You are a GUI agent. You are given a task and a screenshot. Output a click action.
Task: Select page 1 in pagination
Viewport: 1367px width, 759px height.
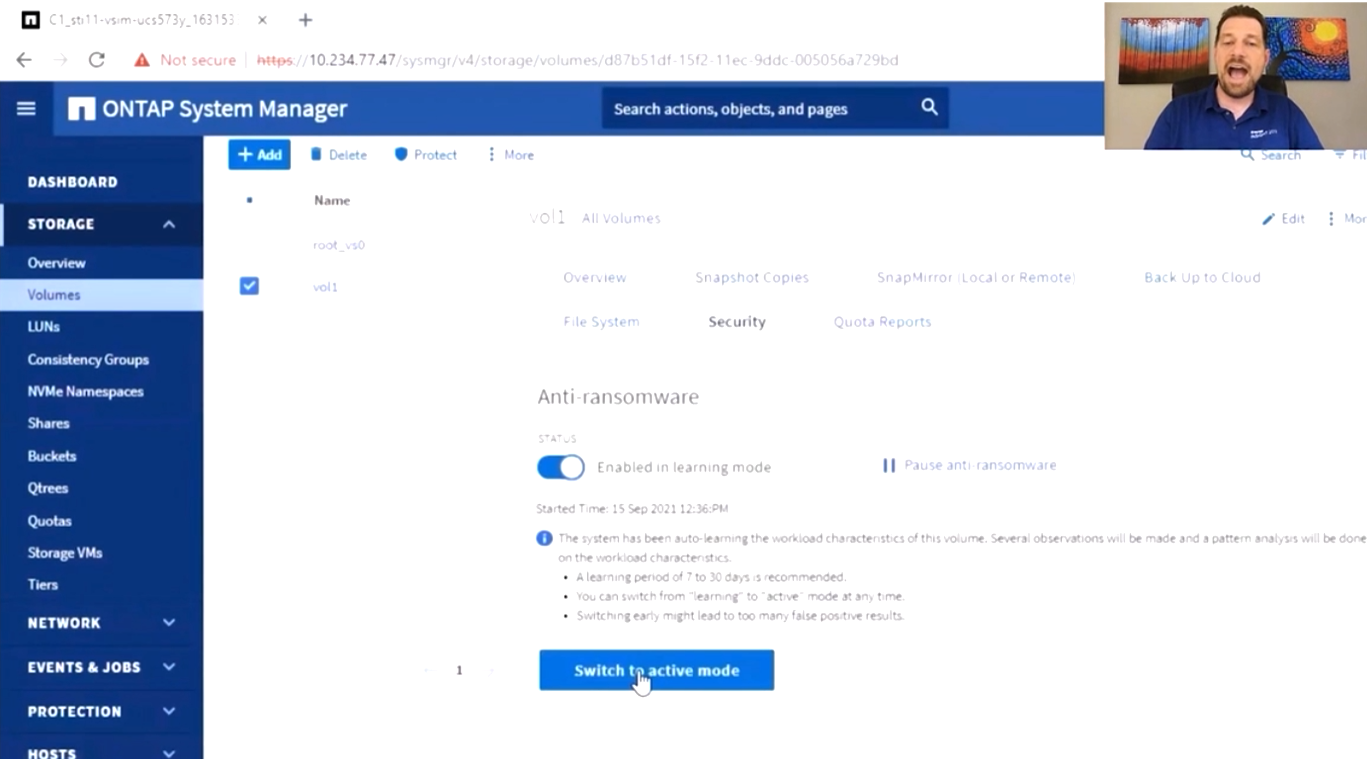(x=459, y=670)
